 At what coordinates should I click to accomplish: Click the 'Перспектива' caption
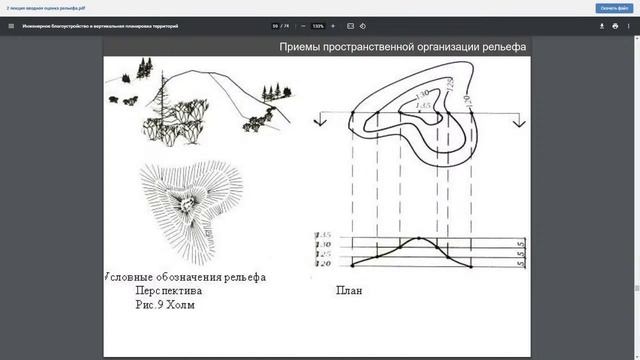[169, 291]
